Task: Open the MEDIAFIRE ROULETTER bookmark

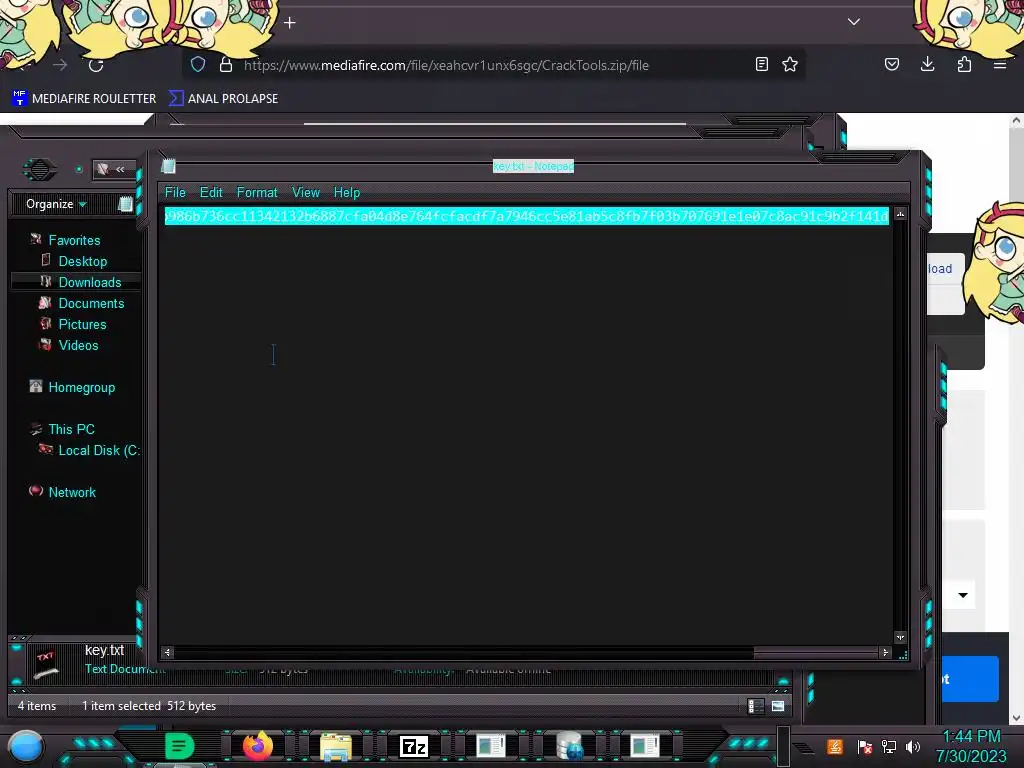Action: coord(84,99)
